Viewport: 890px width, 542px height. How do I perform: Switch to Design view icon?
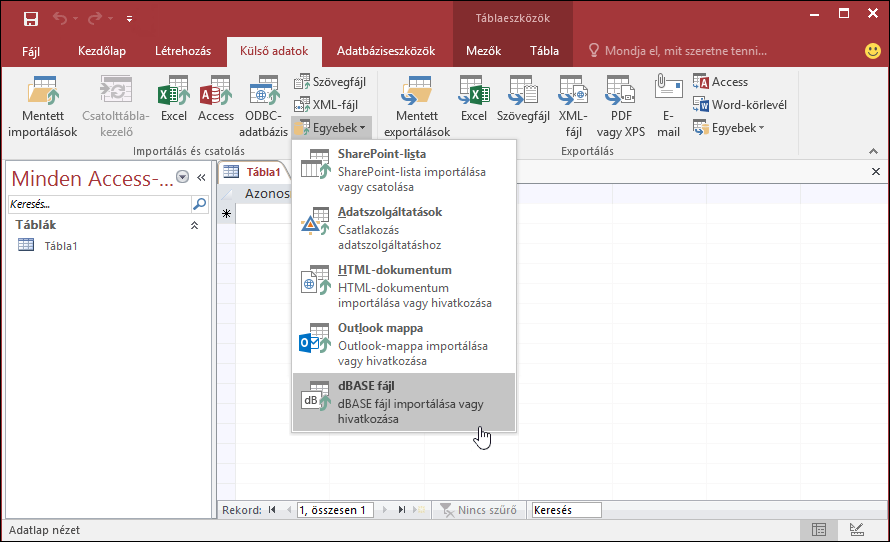(x=857, y=530)
